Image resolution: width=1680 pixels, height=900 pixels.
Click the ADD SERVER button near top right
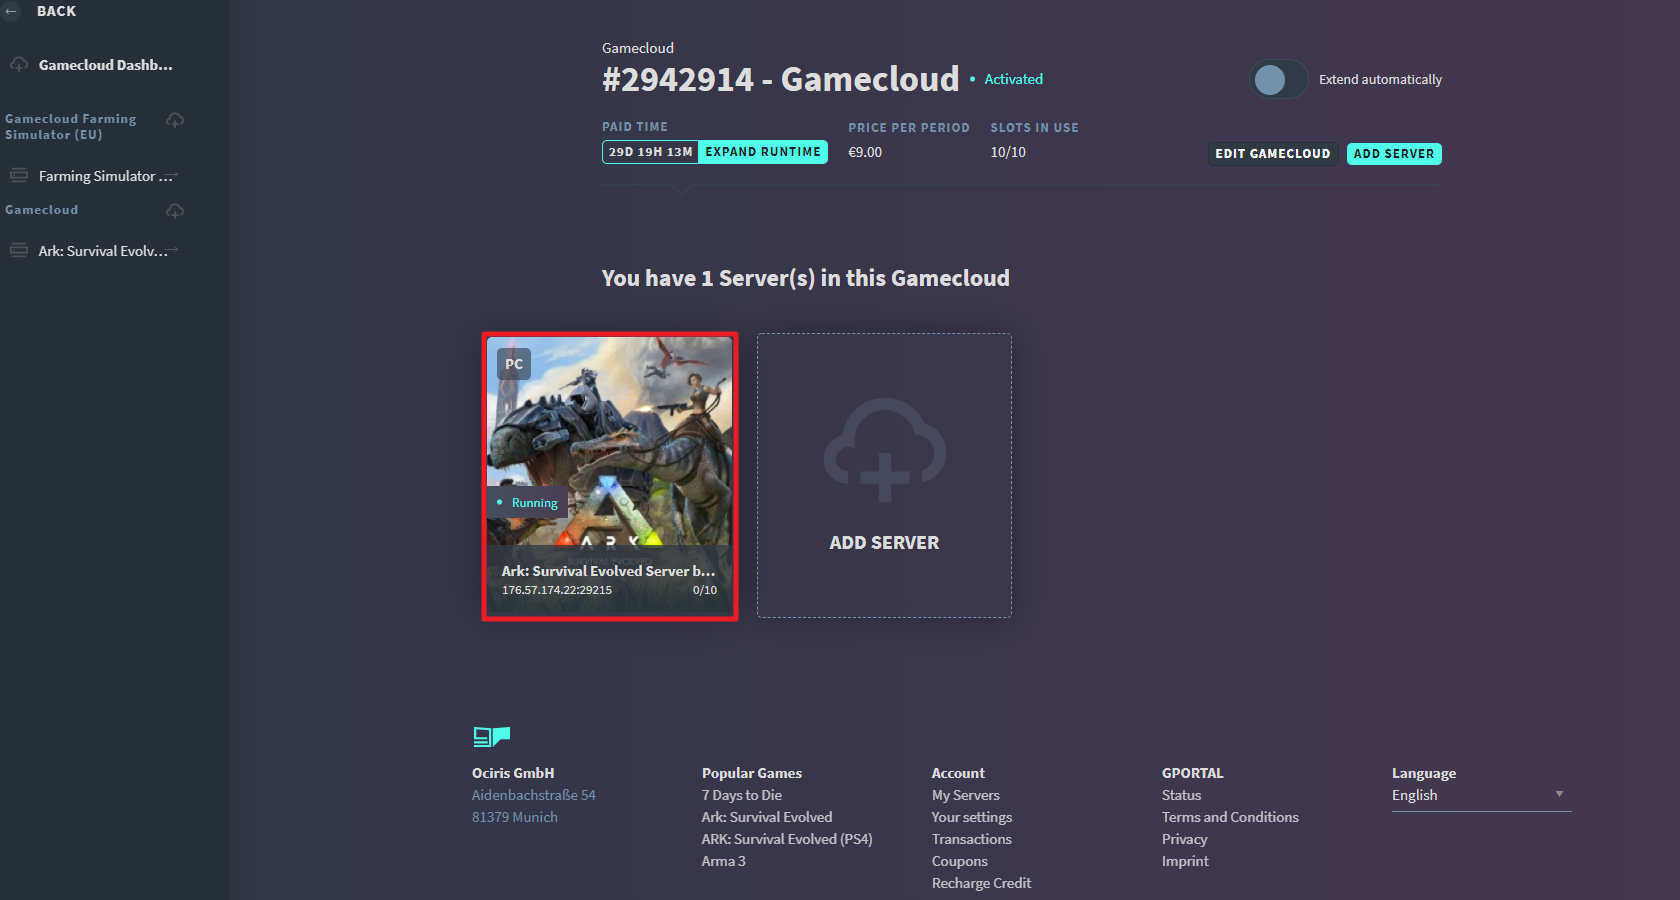1393,153
